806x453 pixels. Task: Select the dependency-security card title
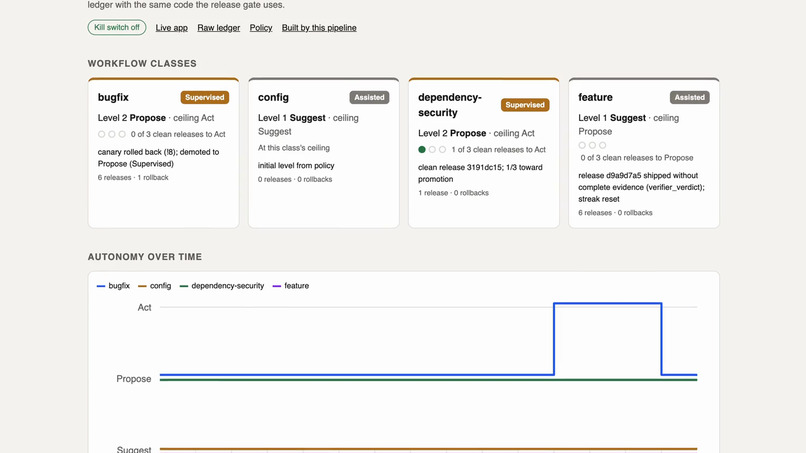450,105
